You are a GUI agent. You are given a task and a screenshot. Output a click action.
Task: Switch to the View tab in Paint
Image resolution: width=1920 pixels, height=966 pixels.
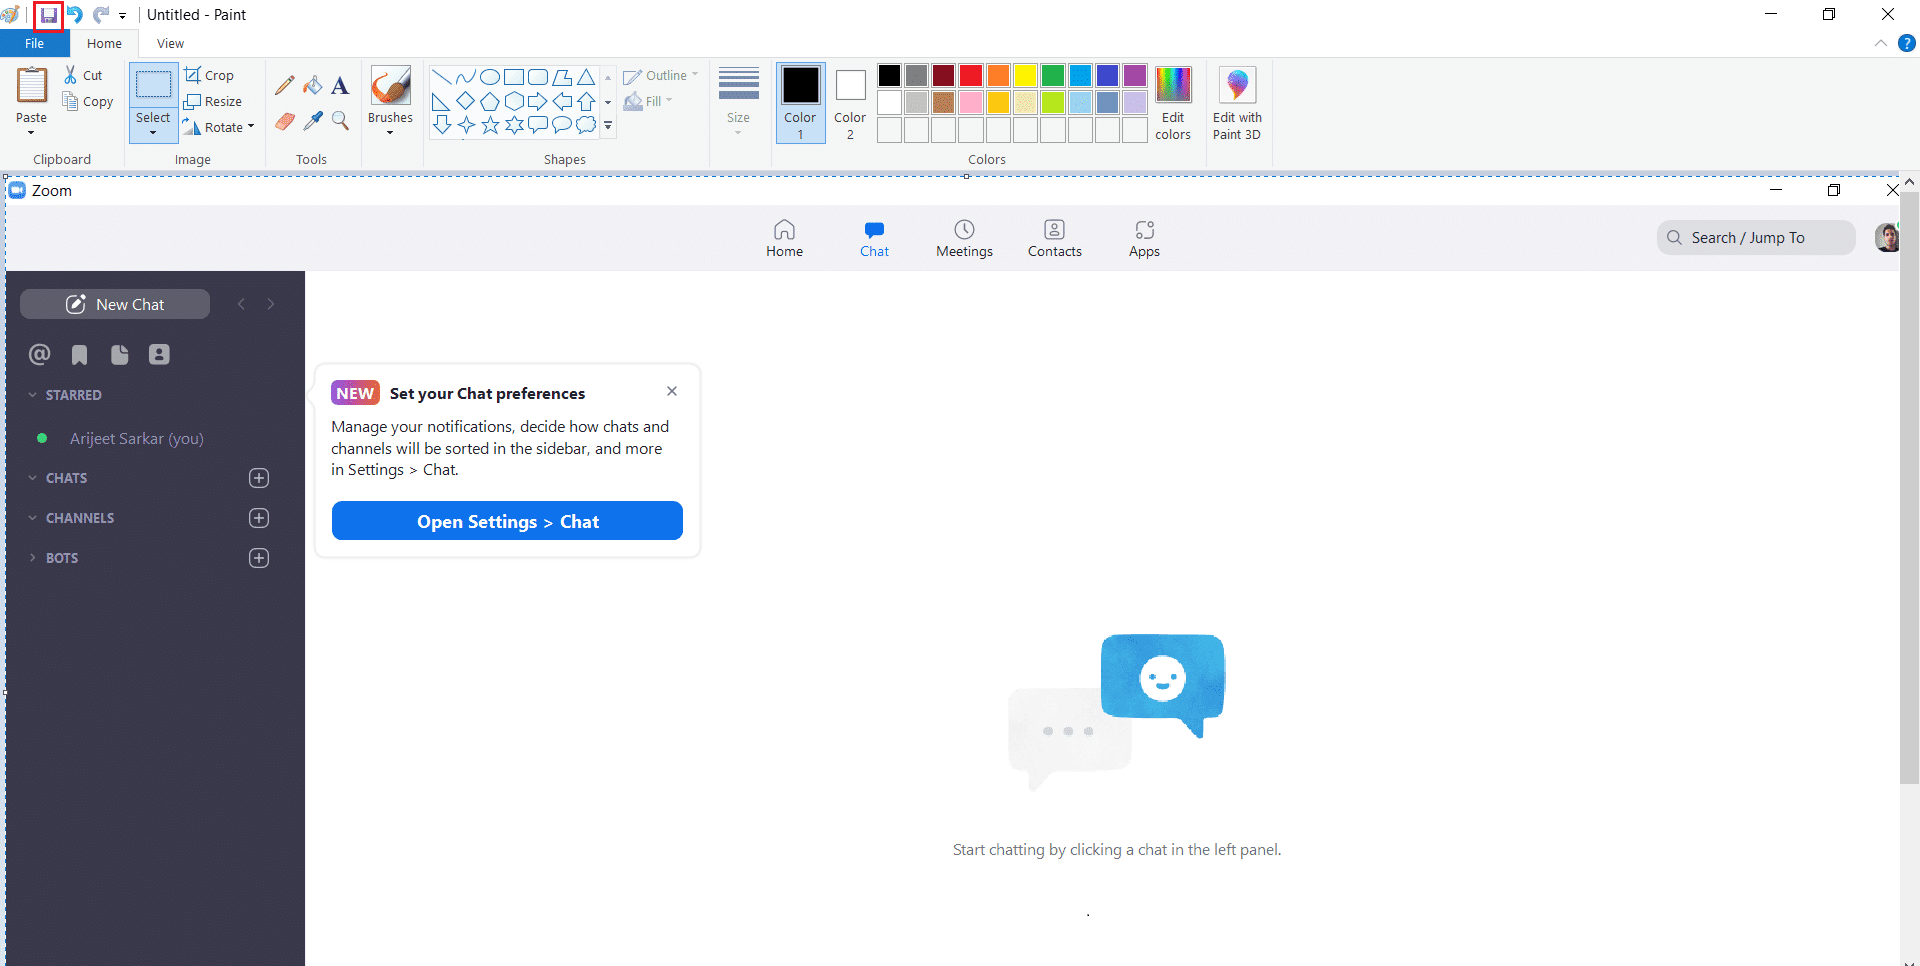(170, 43)
